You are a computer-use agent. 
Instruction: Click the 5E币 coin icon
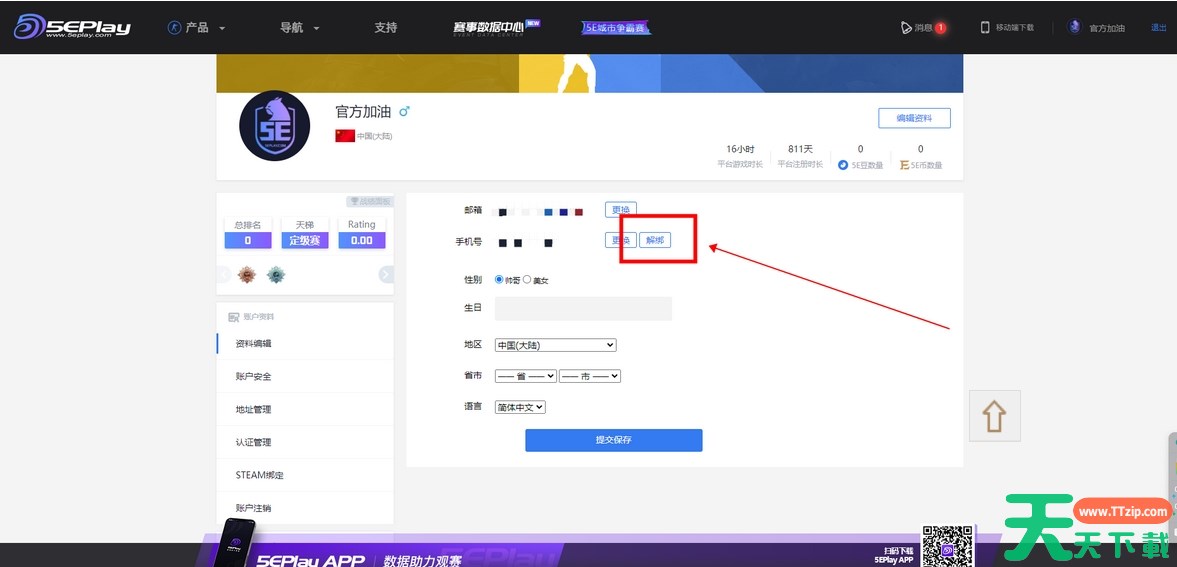point(905,165)
